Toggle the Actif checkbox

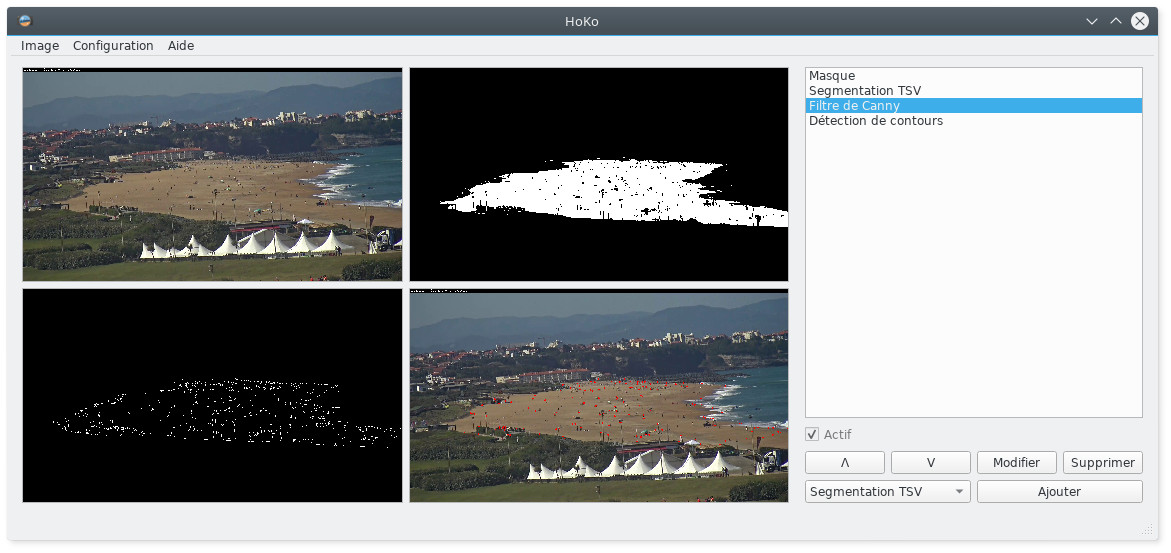click(x=812, y=435)
